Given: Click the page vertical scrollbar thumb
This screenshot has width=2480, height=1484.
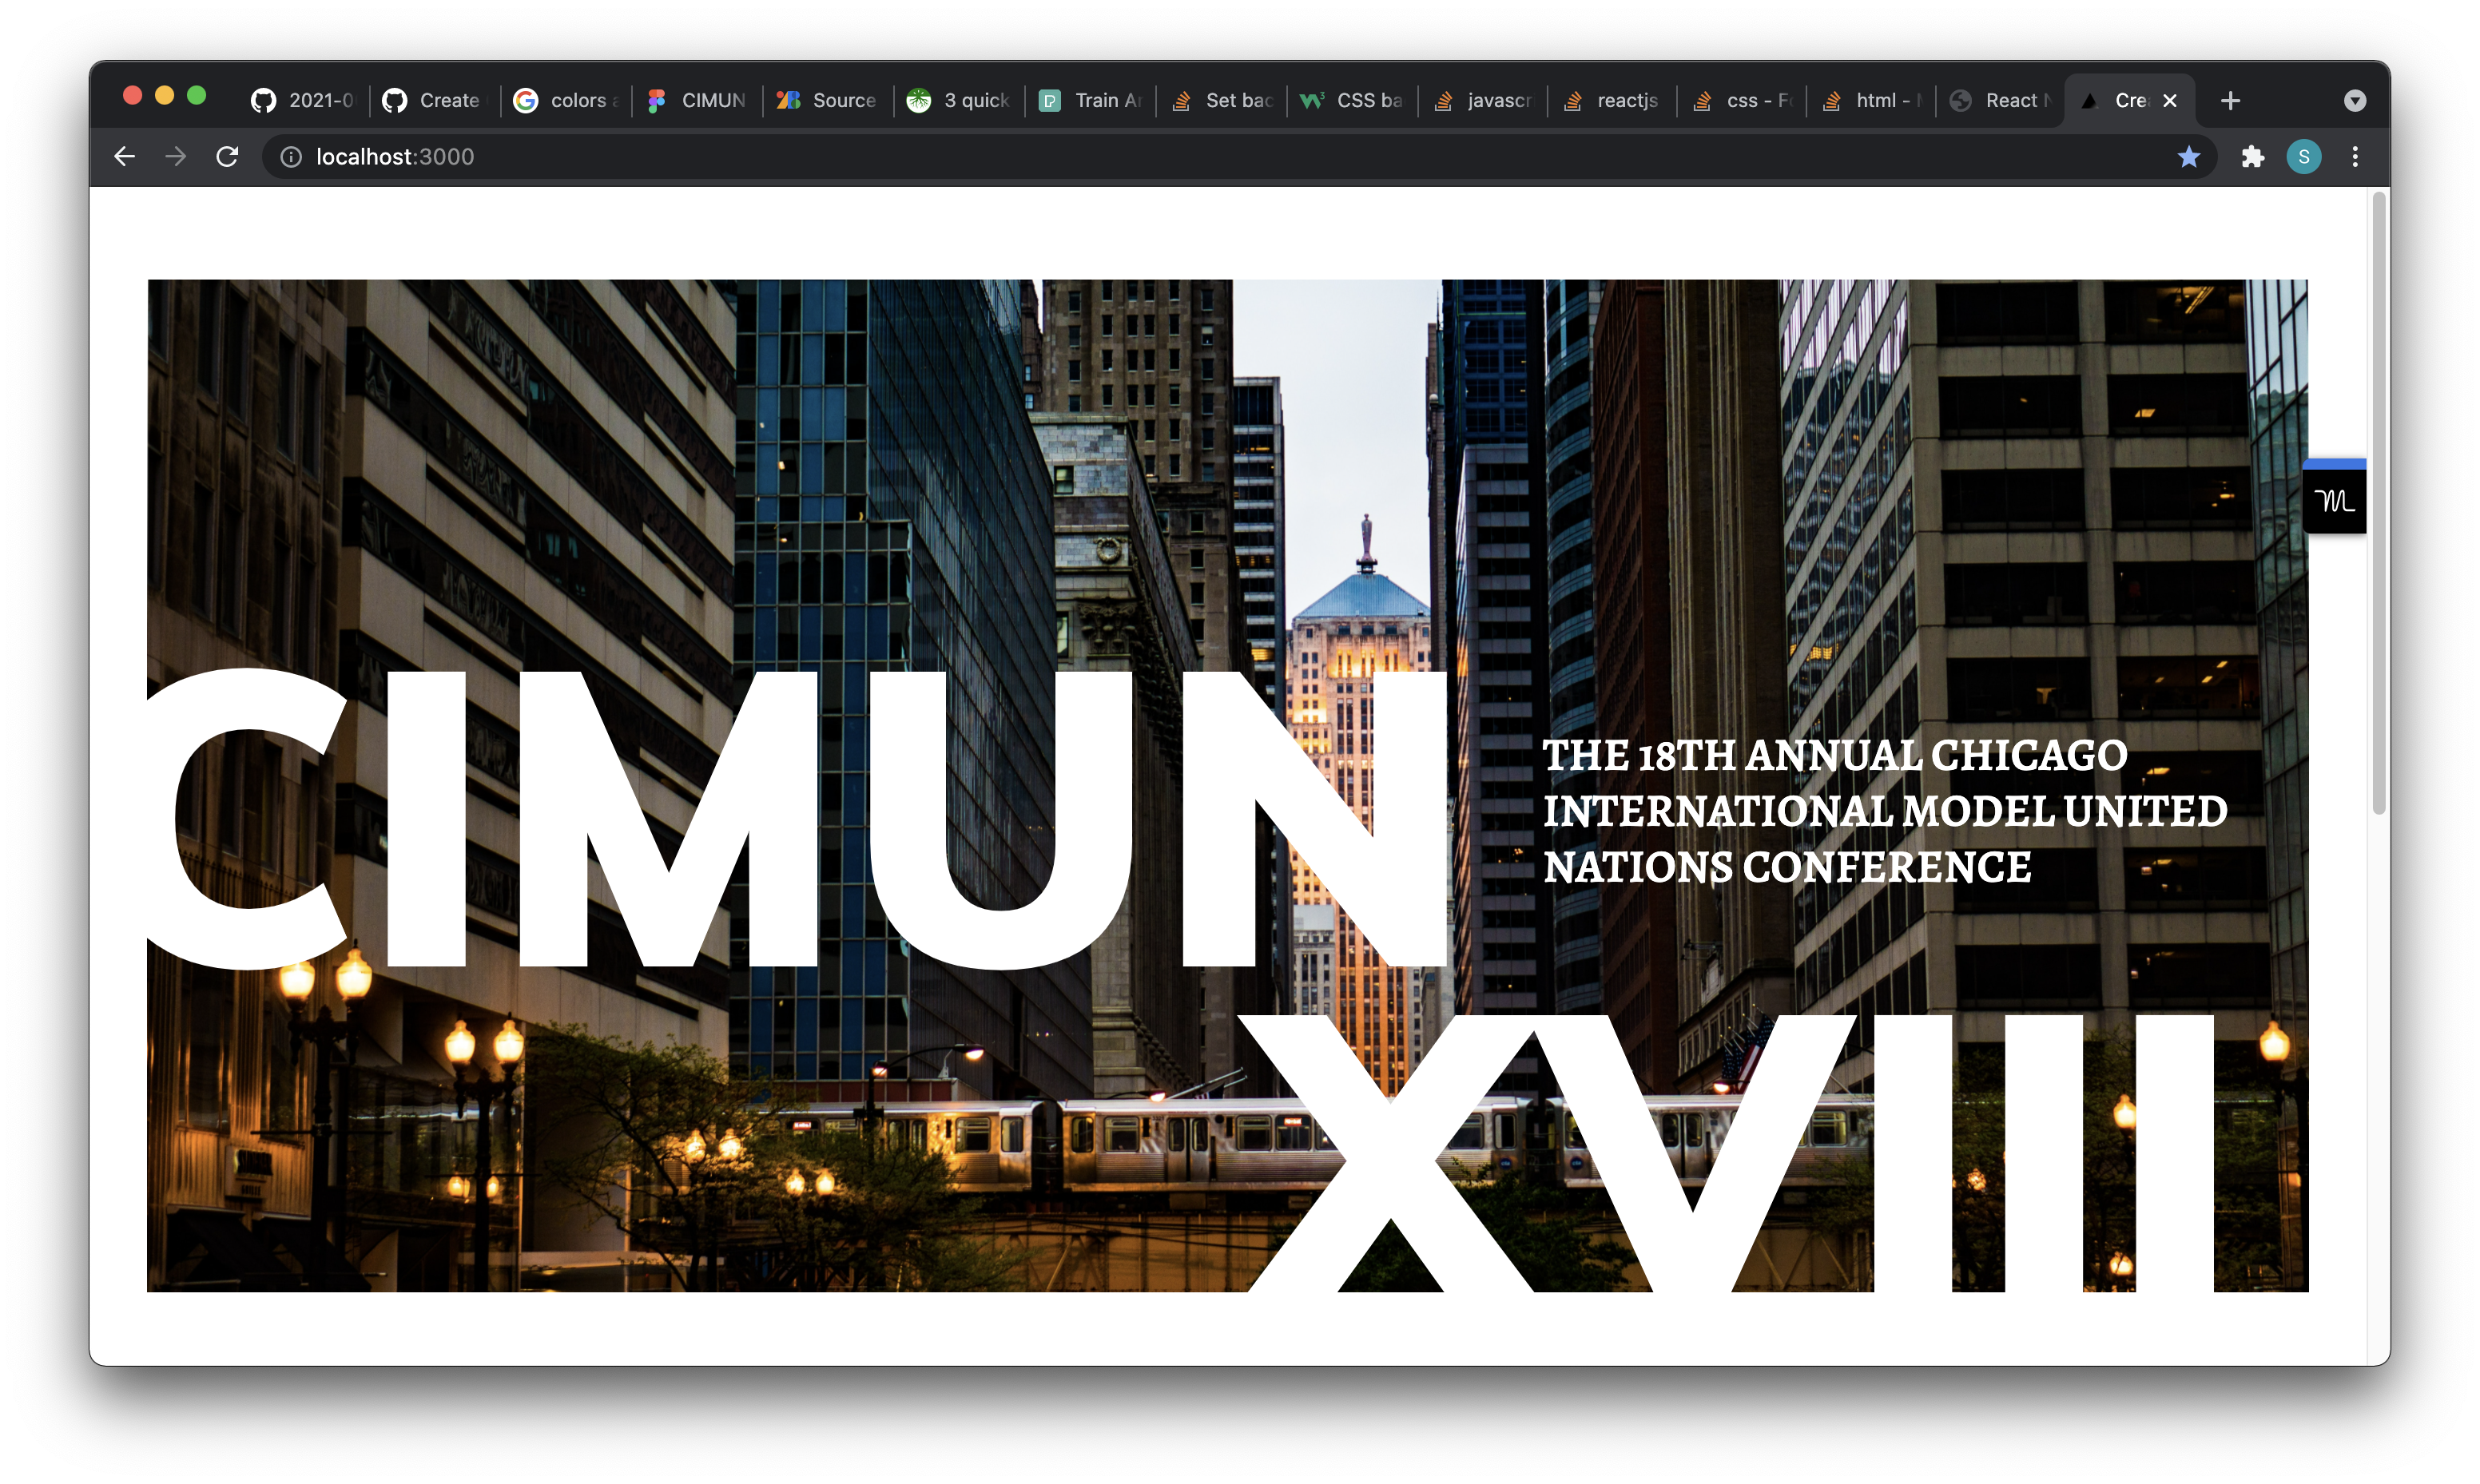Looking at the screenshot, I should 2379,500.
